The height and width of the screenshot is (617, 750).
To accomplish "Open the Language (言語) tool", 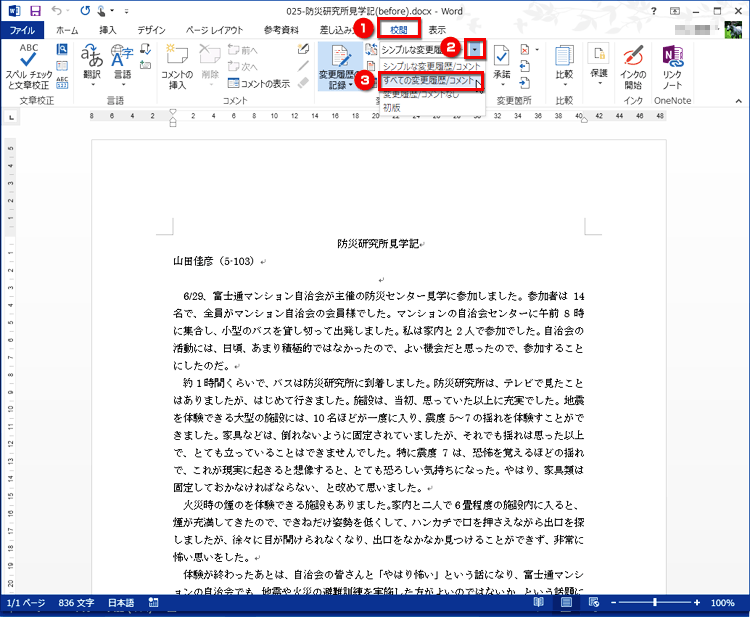I will pos(122,66).
